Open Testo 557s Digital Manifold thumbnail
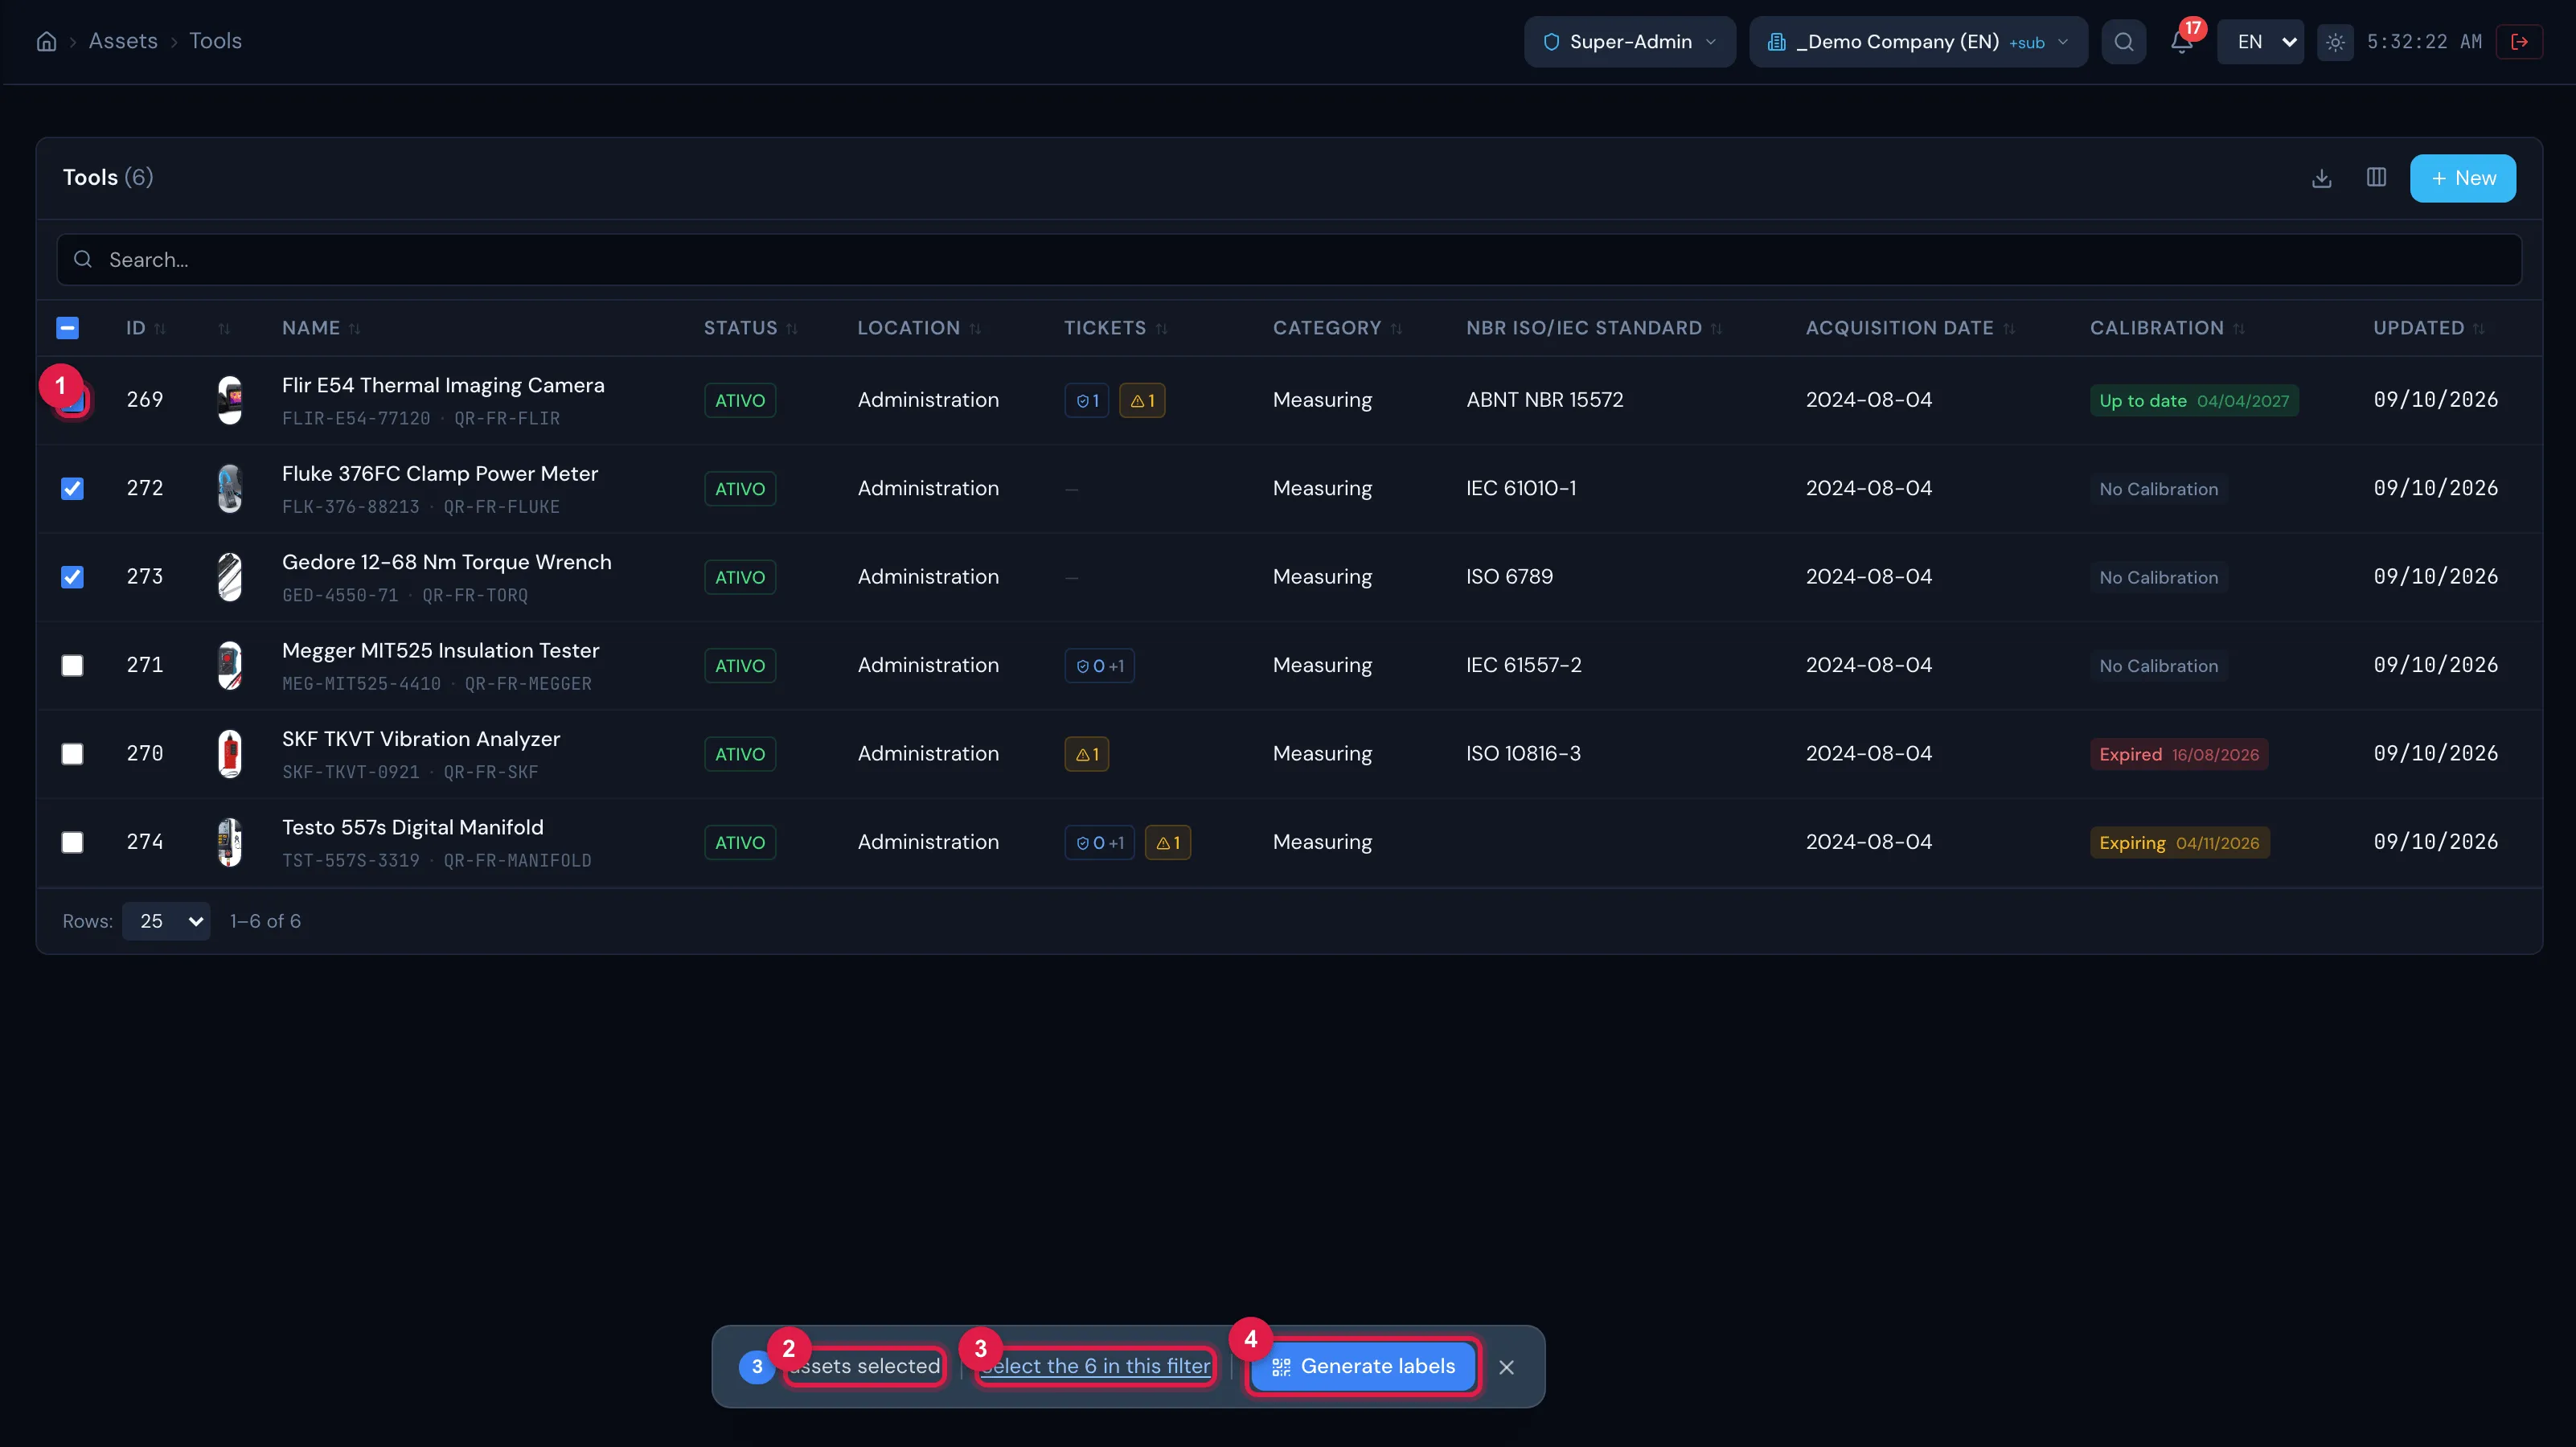Screen dimensions: 2576x1447 [230, 842]
